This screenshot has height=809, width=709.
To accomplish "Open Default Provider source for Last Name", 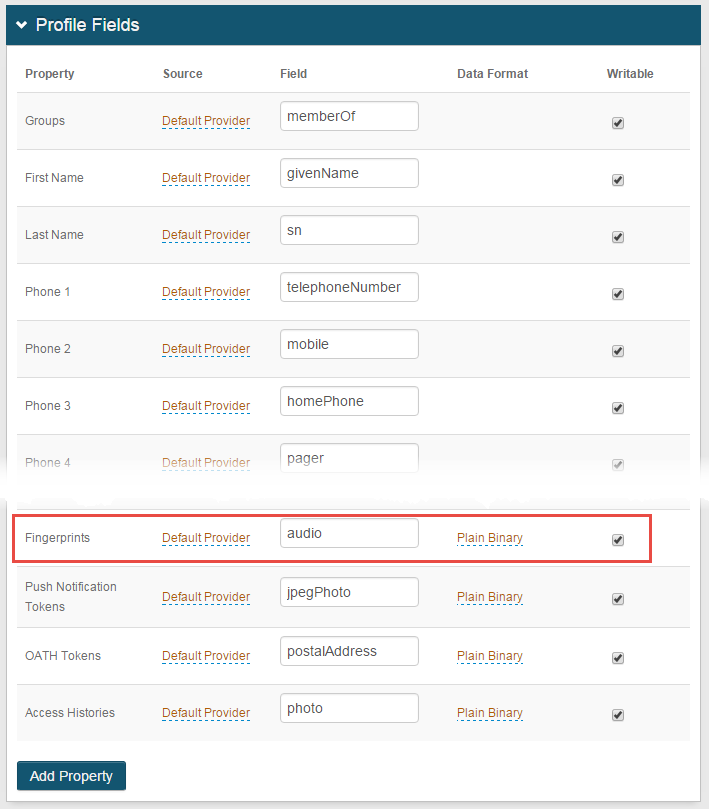I will point(206,235).
